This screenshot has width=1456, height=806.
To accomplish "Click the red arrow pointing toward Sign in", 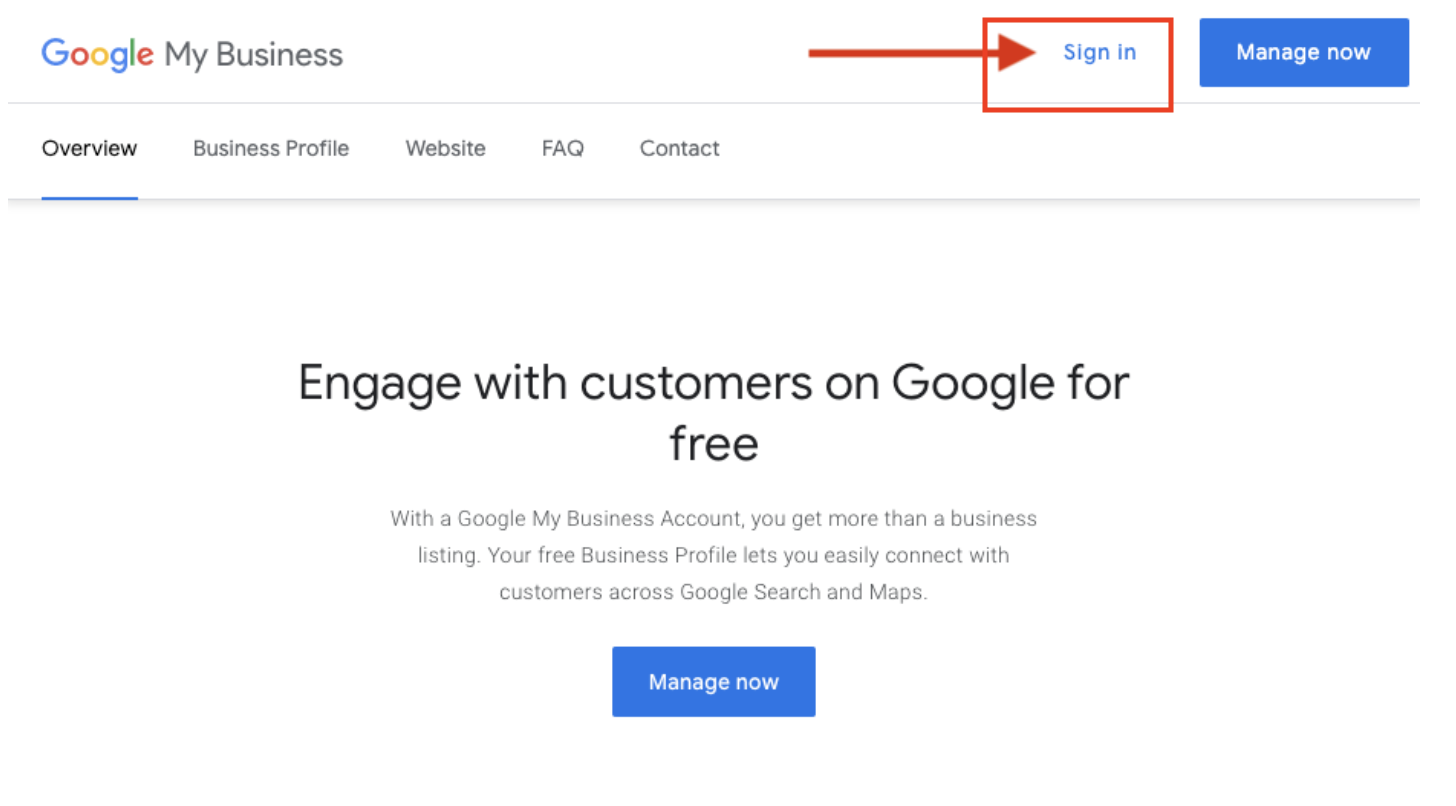I will (921, 53).
